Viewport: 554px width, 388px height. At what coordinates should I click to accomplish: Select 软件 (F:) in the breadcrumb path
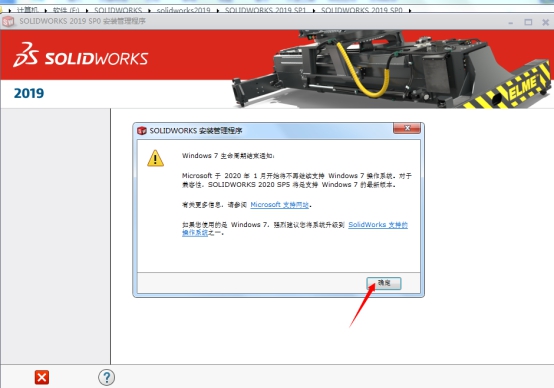(x=66, y=10)
